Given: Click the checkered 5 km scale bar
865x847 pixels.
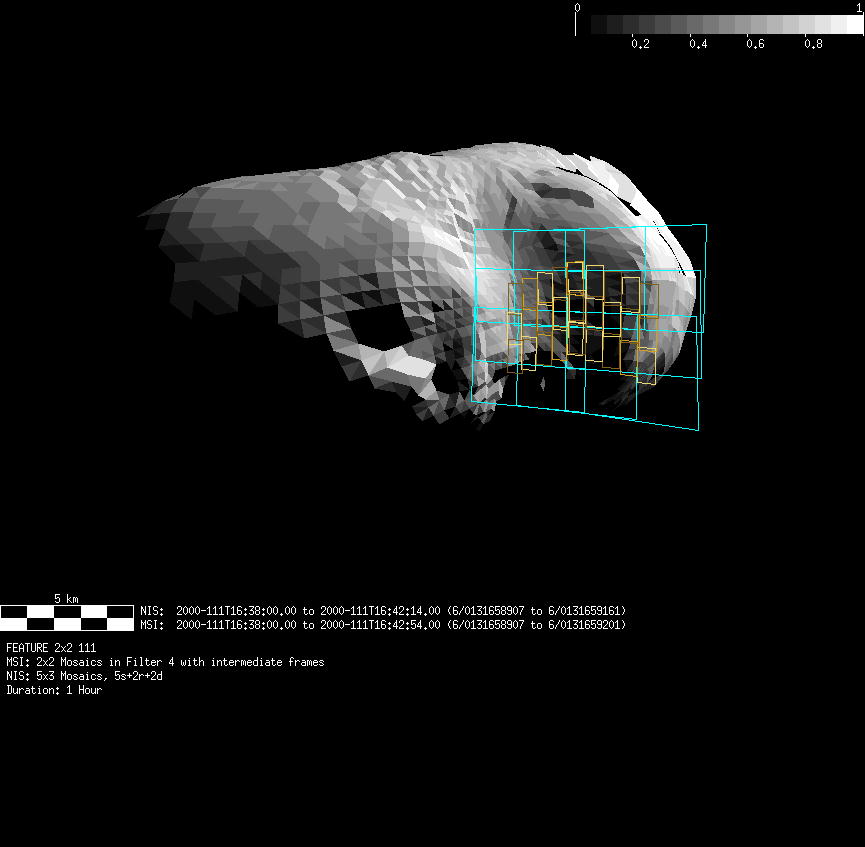Looking at the screenshot, I should 66,617.
